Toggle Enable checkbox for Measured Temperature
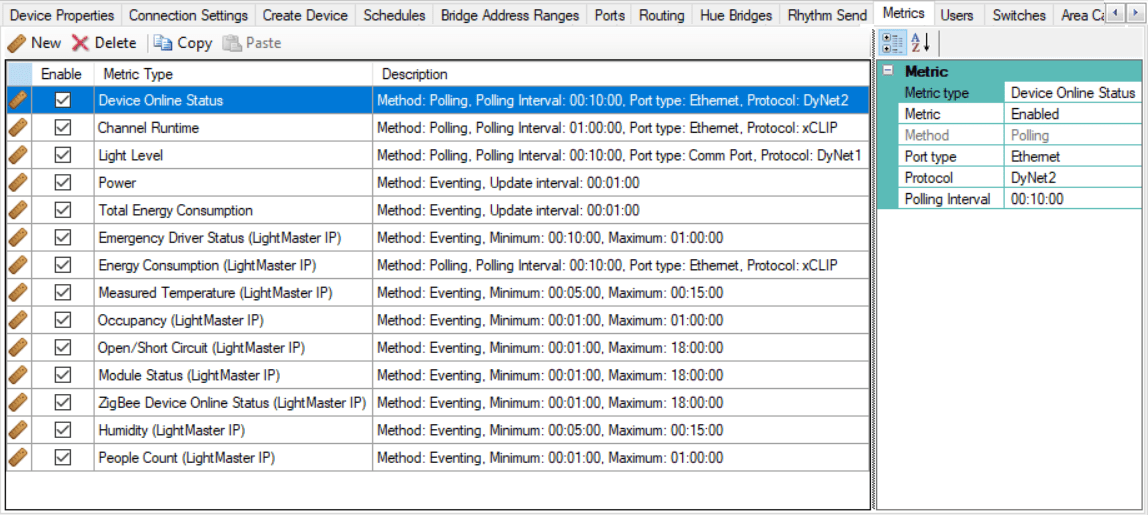This screenshot has height=515, width=1148. click(63, 293)
